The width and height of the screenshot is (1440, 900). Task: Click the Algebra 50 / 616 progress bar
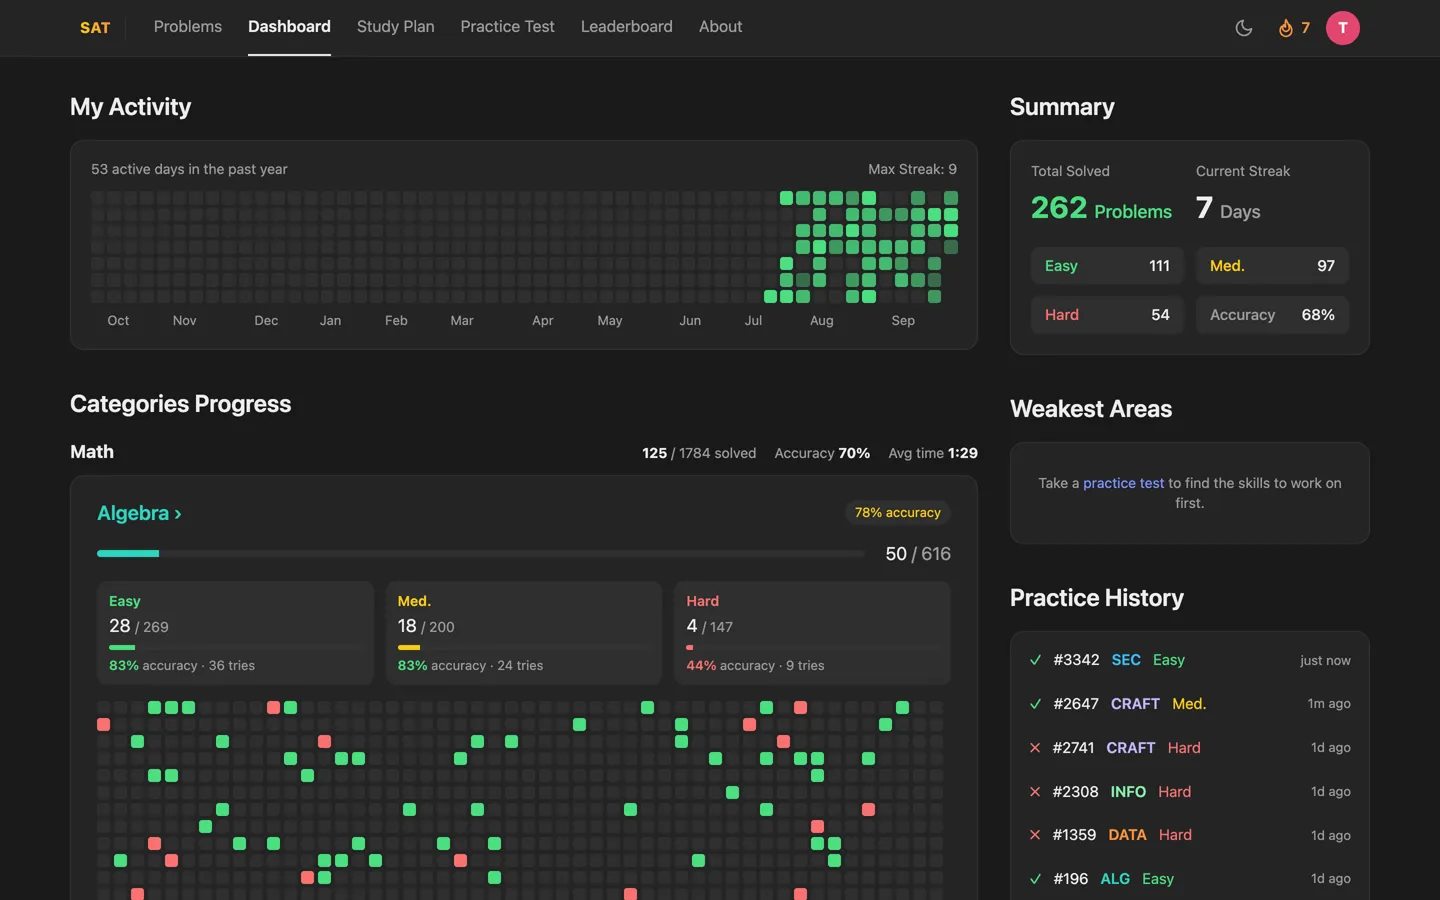480,553
